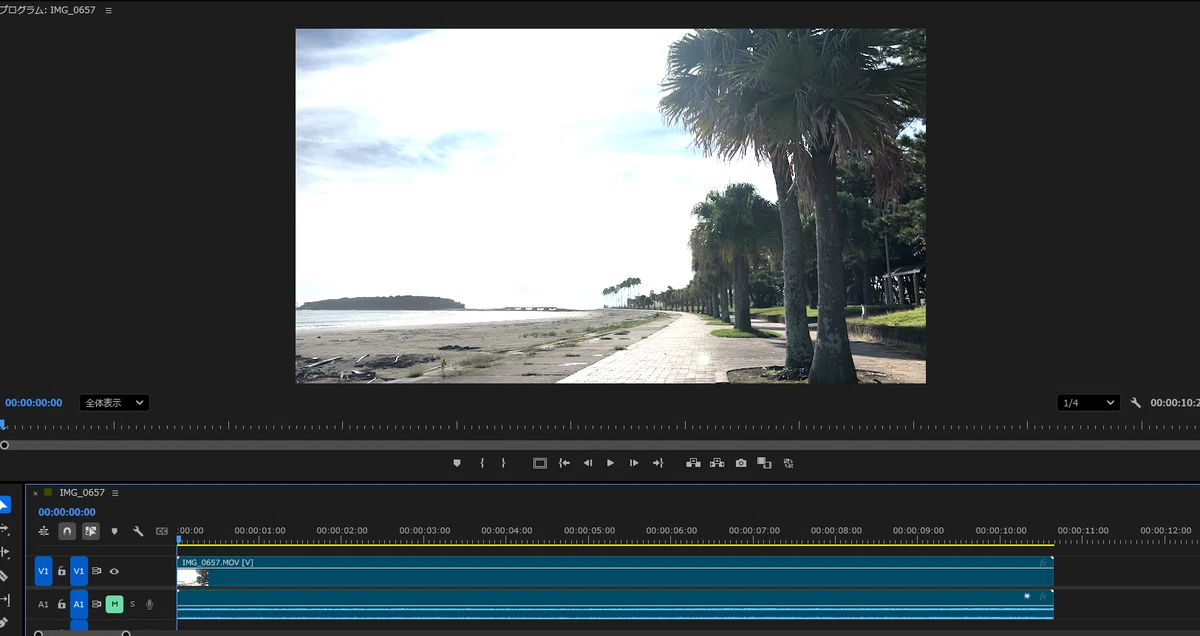This screenshot has width=1200, height=636.
Task: Open Program monitor panel menu
Action: pos(108,10)
